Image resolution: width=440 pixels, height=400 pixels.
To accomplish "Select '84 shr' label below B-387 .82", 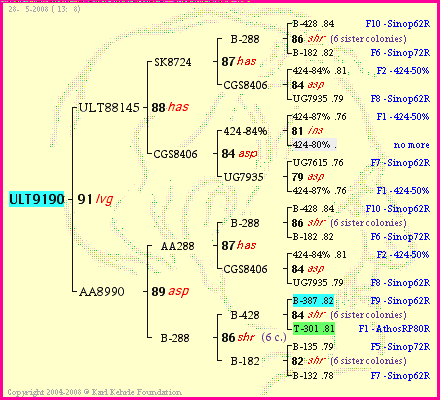I will point(349,315).
